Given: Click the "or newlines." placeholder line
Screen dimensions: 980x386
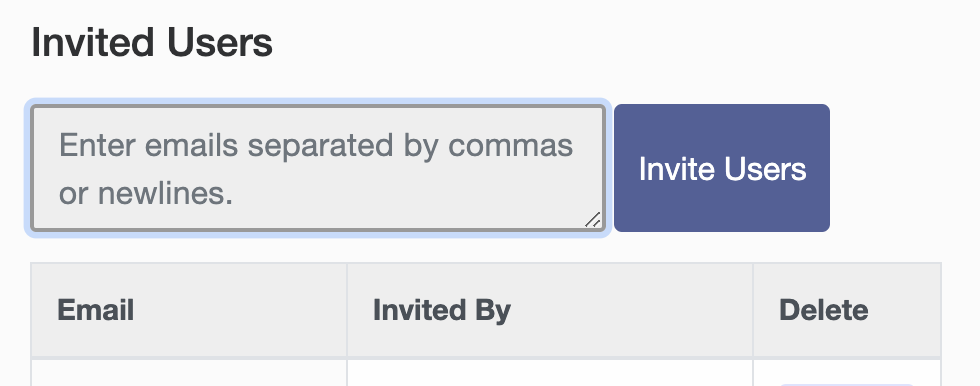Looking at the screenshot, I should point(146,194).
